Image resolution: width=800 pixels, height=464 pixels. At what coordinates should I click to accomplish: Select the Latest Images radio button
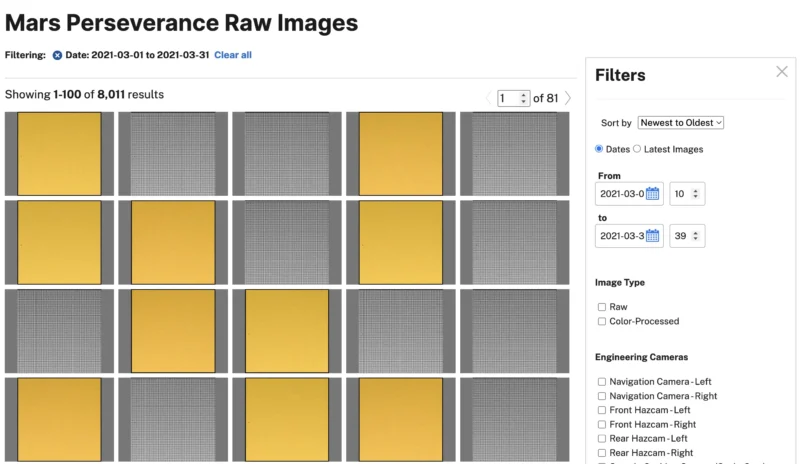click(637, 149)
